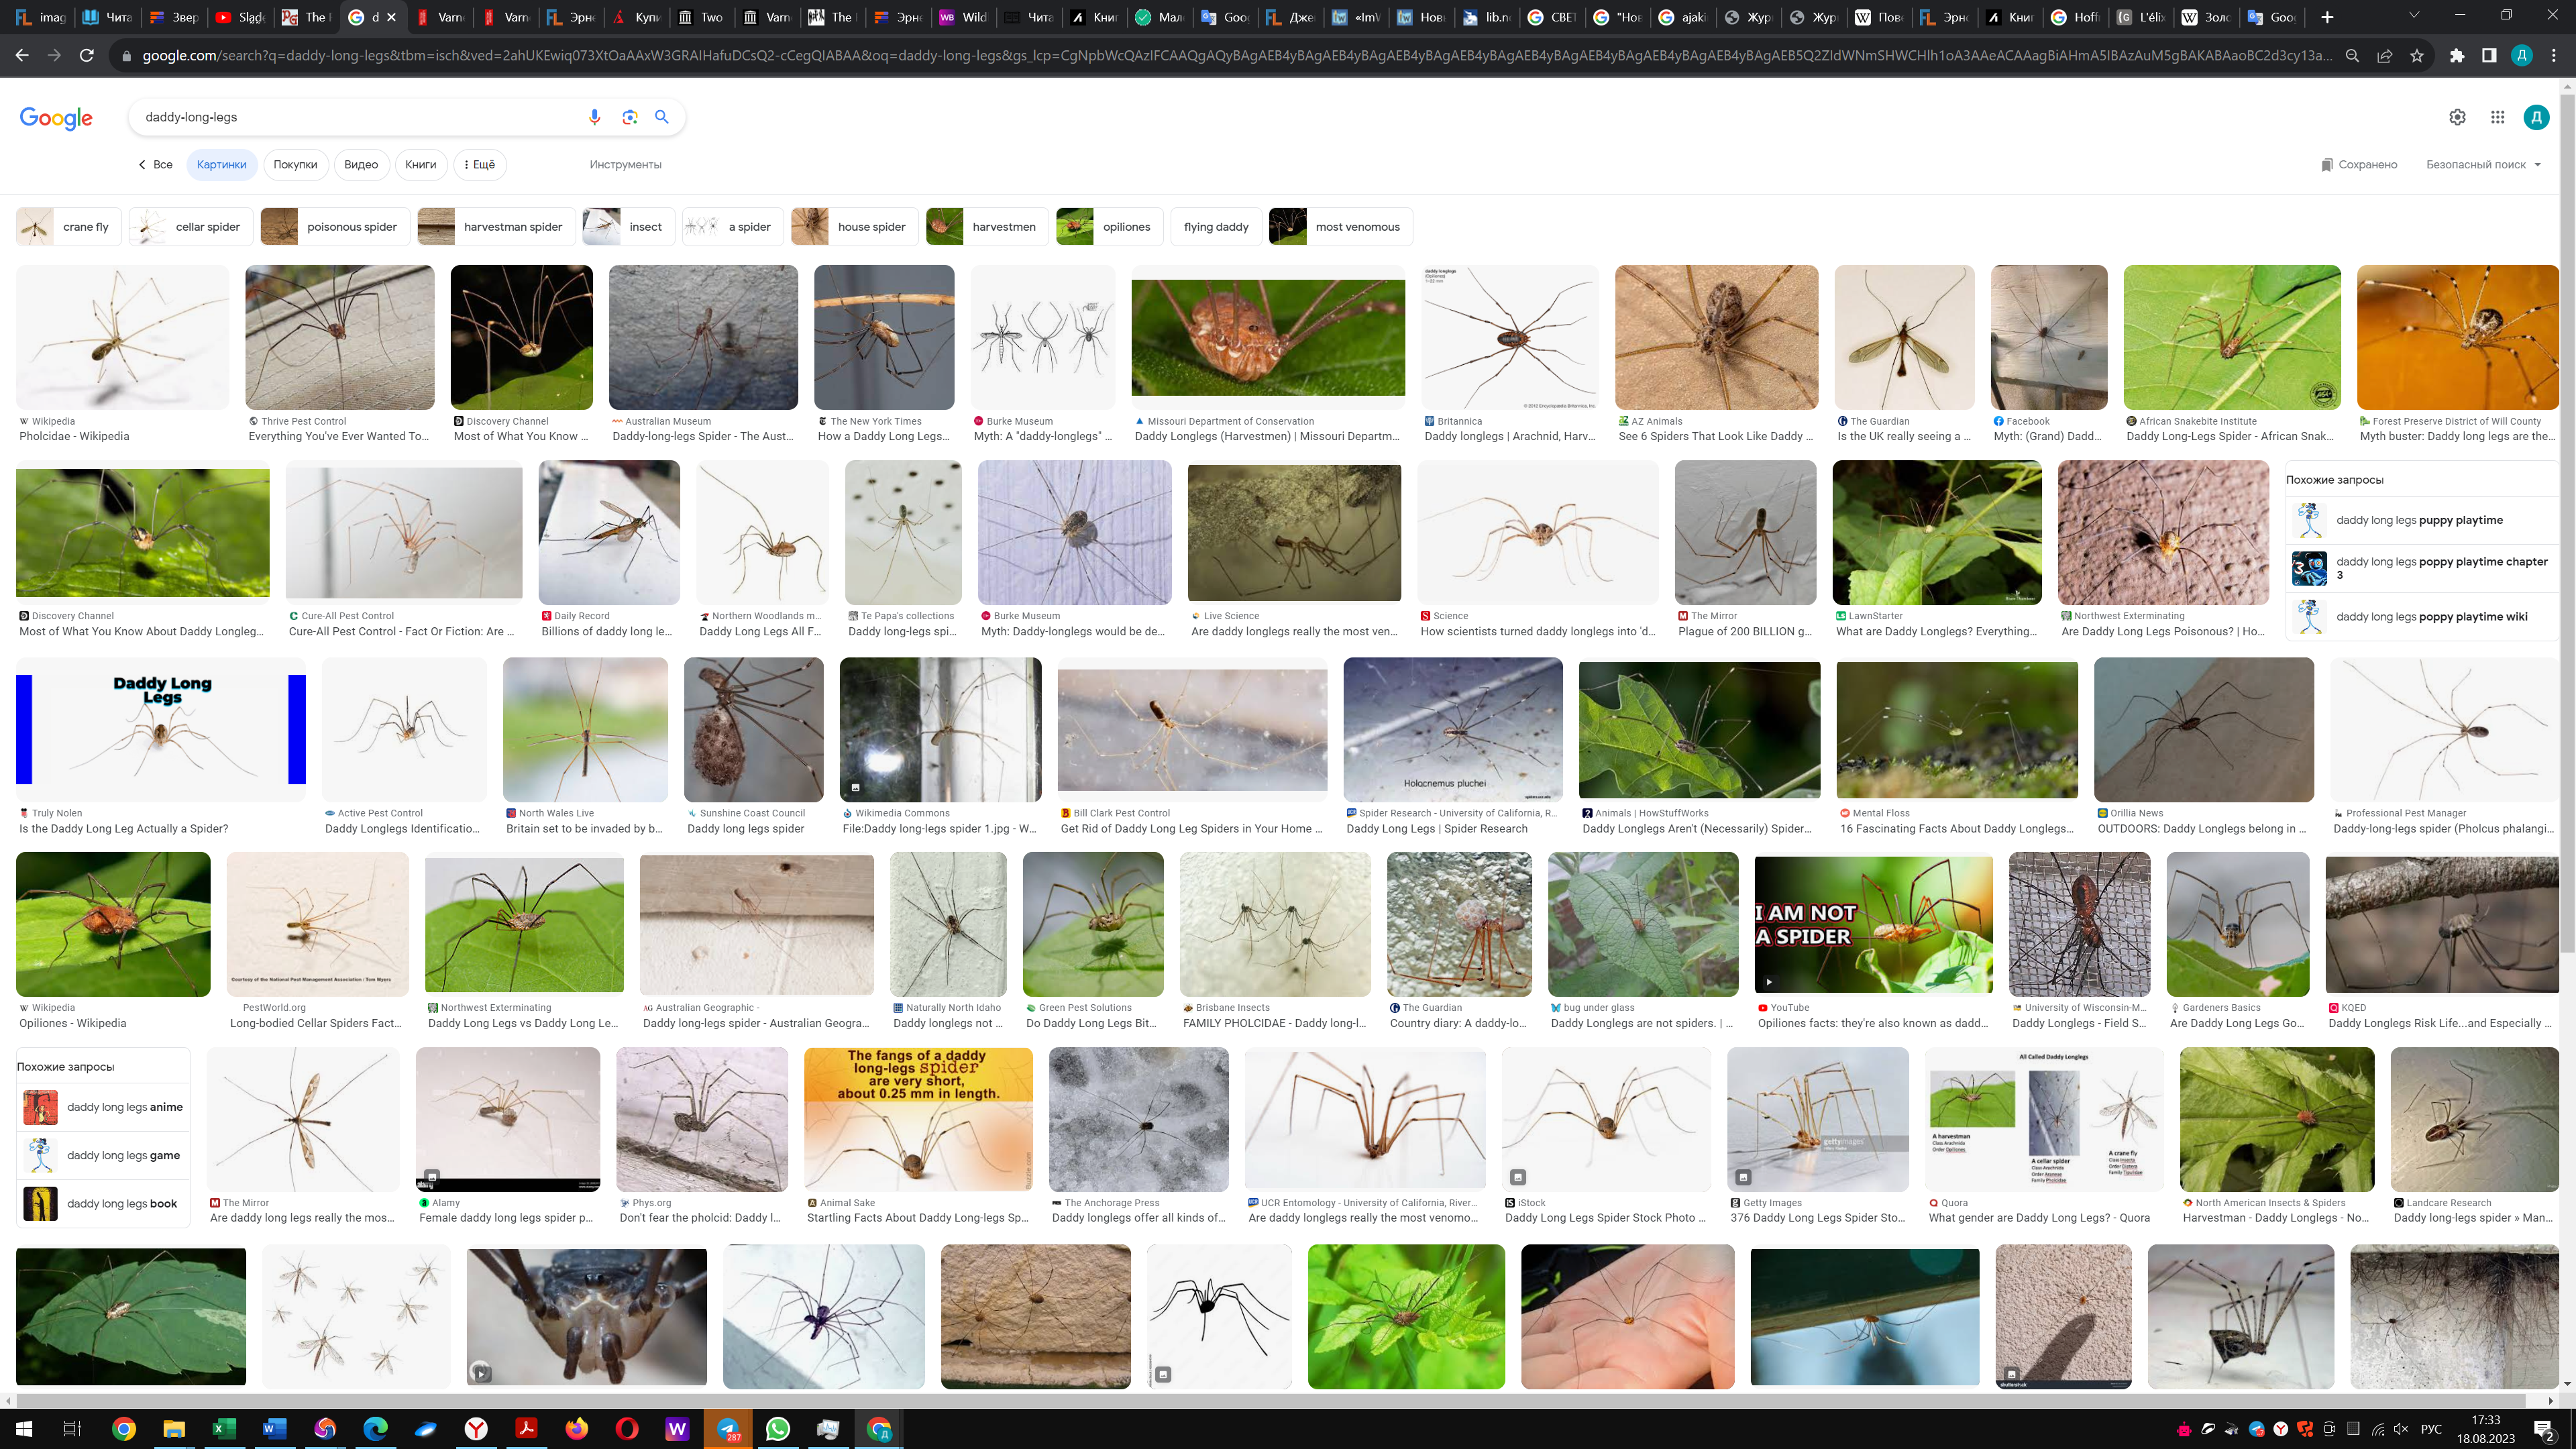Image resolution: width=2576 pixels, height=1449 pixels.
Task: Bookmark this page with star icon
Action: tap(2417, 55)
